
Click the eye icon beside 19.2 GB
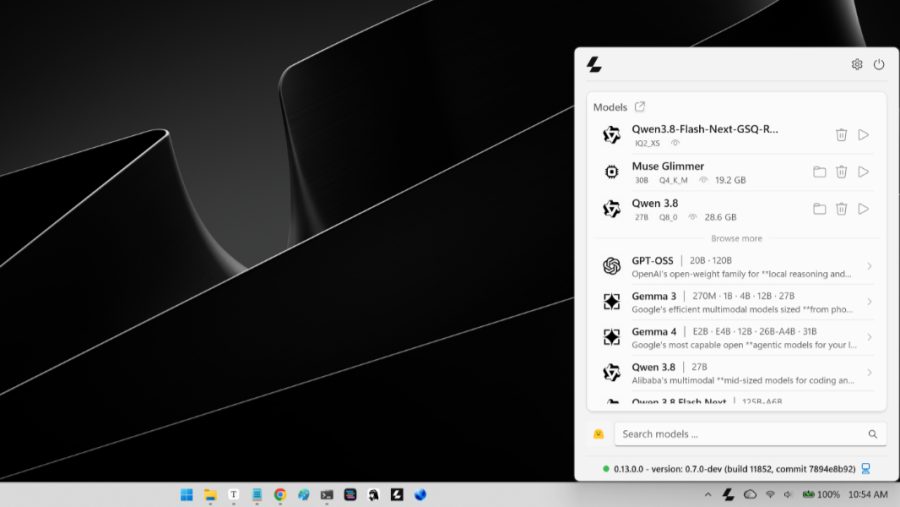(703, 180)
